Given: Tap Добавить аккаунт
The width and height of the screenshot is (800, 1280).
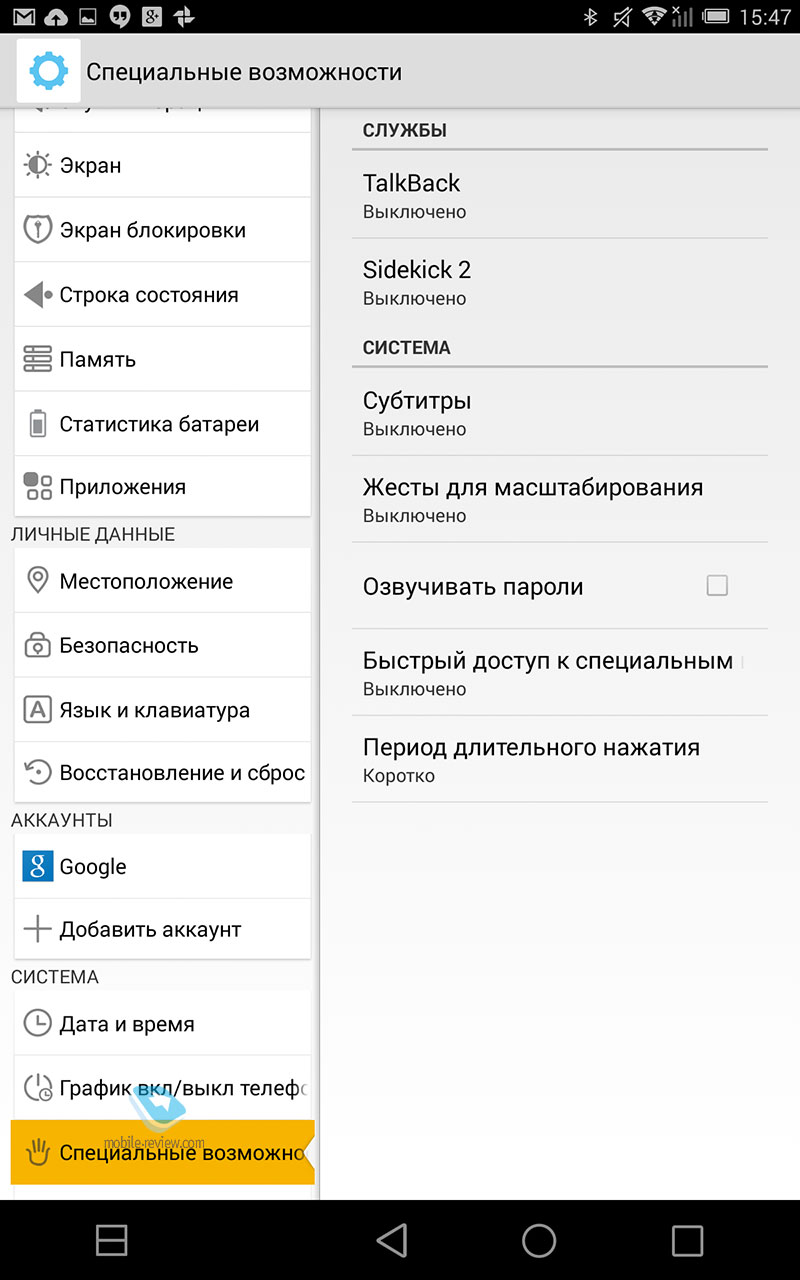Looking at the screenshot, I should pyautogui.click(x=163, y=929).
